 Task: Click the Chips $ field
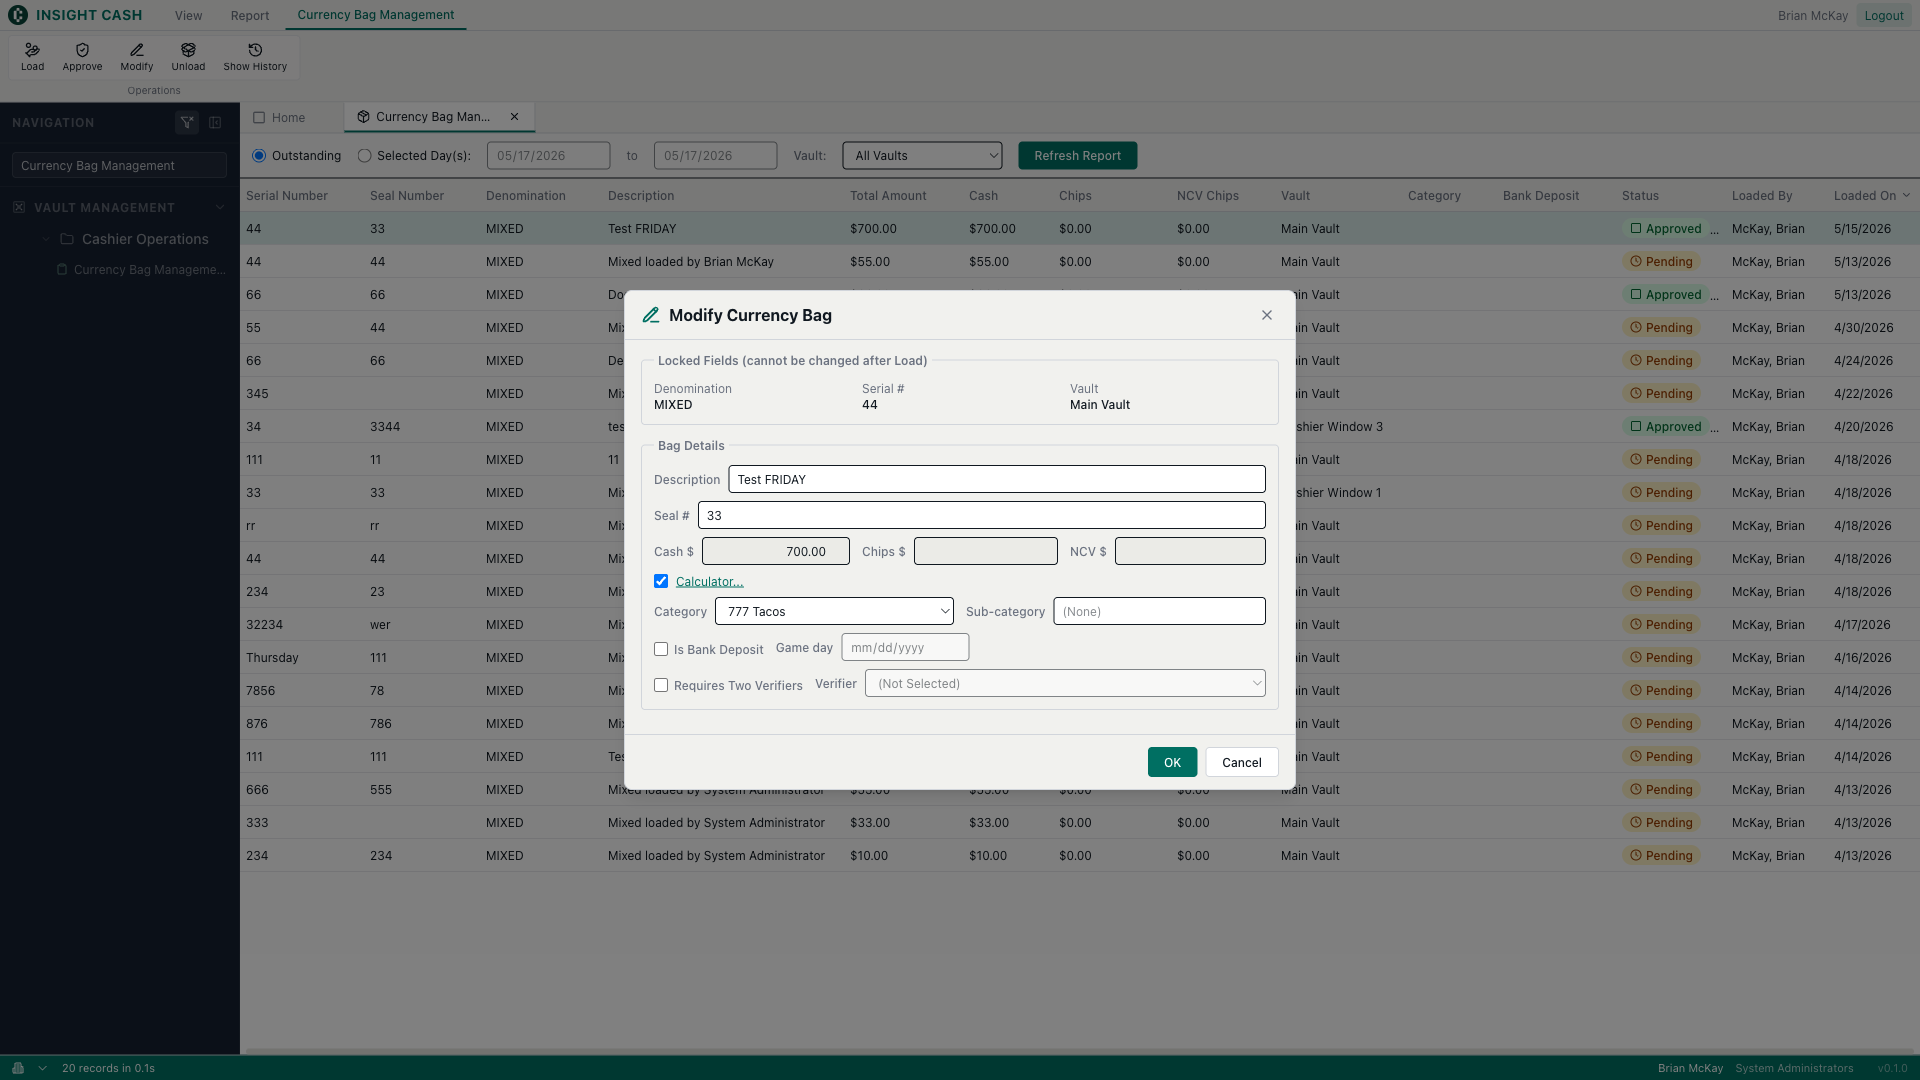click(986, 551)
